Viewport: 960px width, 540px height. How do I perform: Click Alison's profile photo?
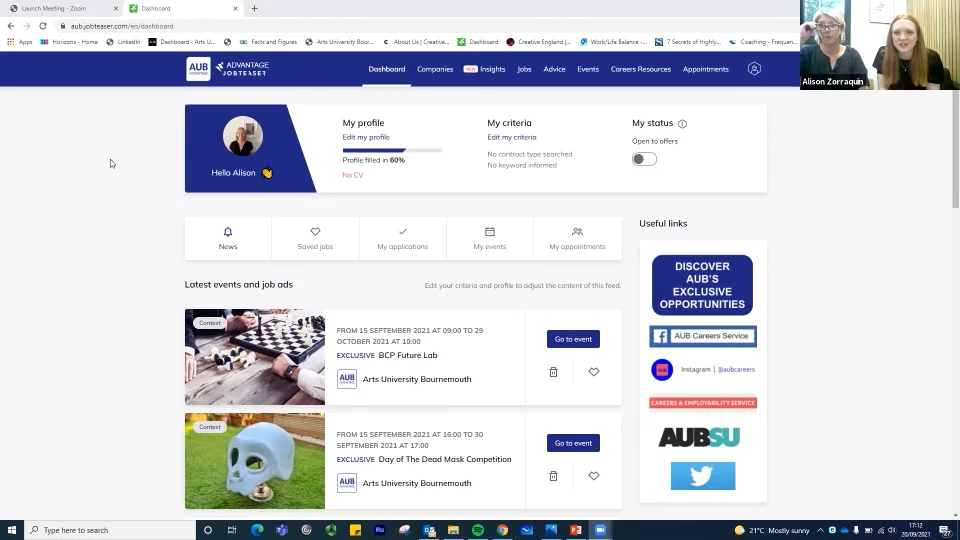242,136
